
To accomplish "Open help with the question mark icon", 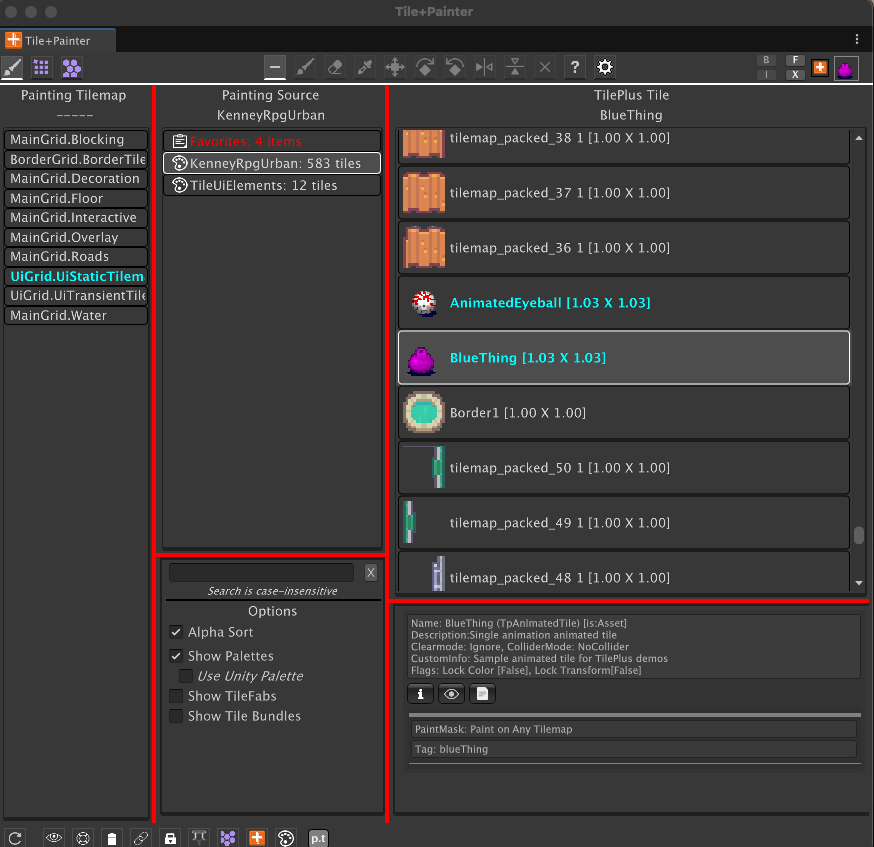I will [x=575, y=68].
